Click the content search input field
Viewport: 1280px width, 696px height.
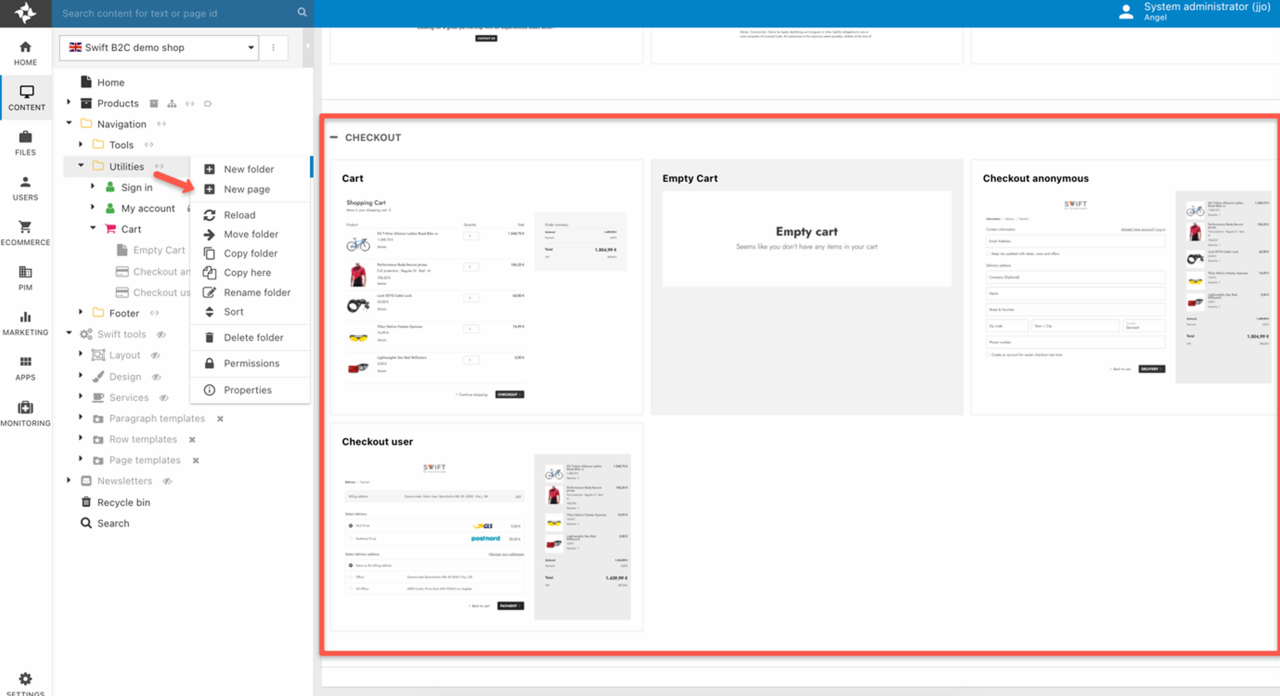click(x=175, y=13)
